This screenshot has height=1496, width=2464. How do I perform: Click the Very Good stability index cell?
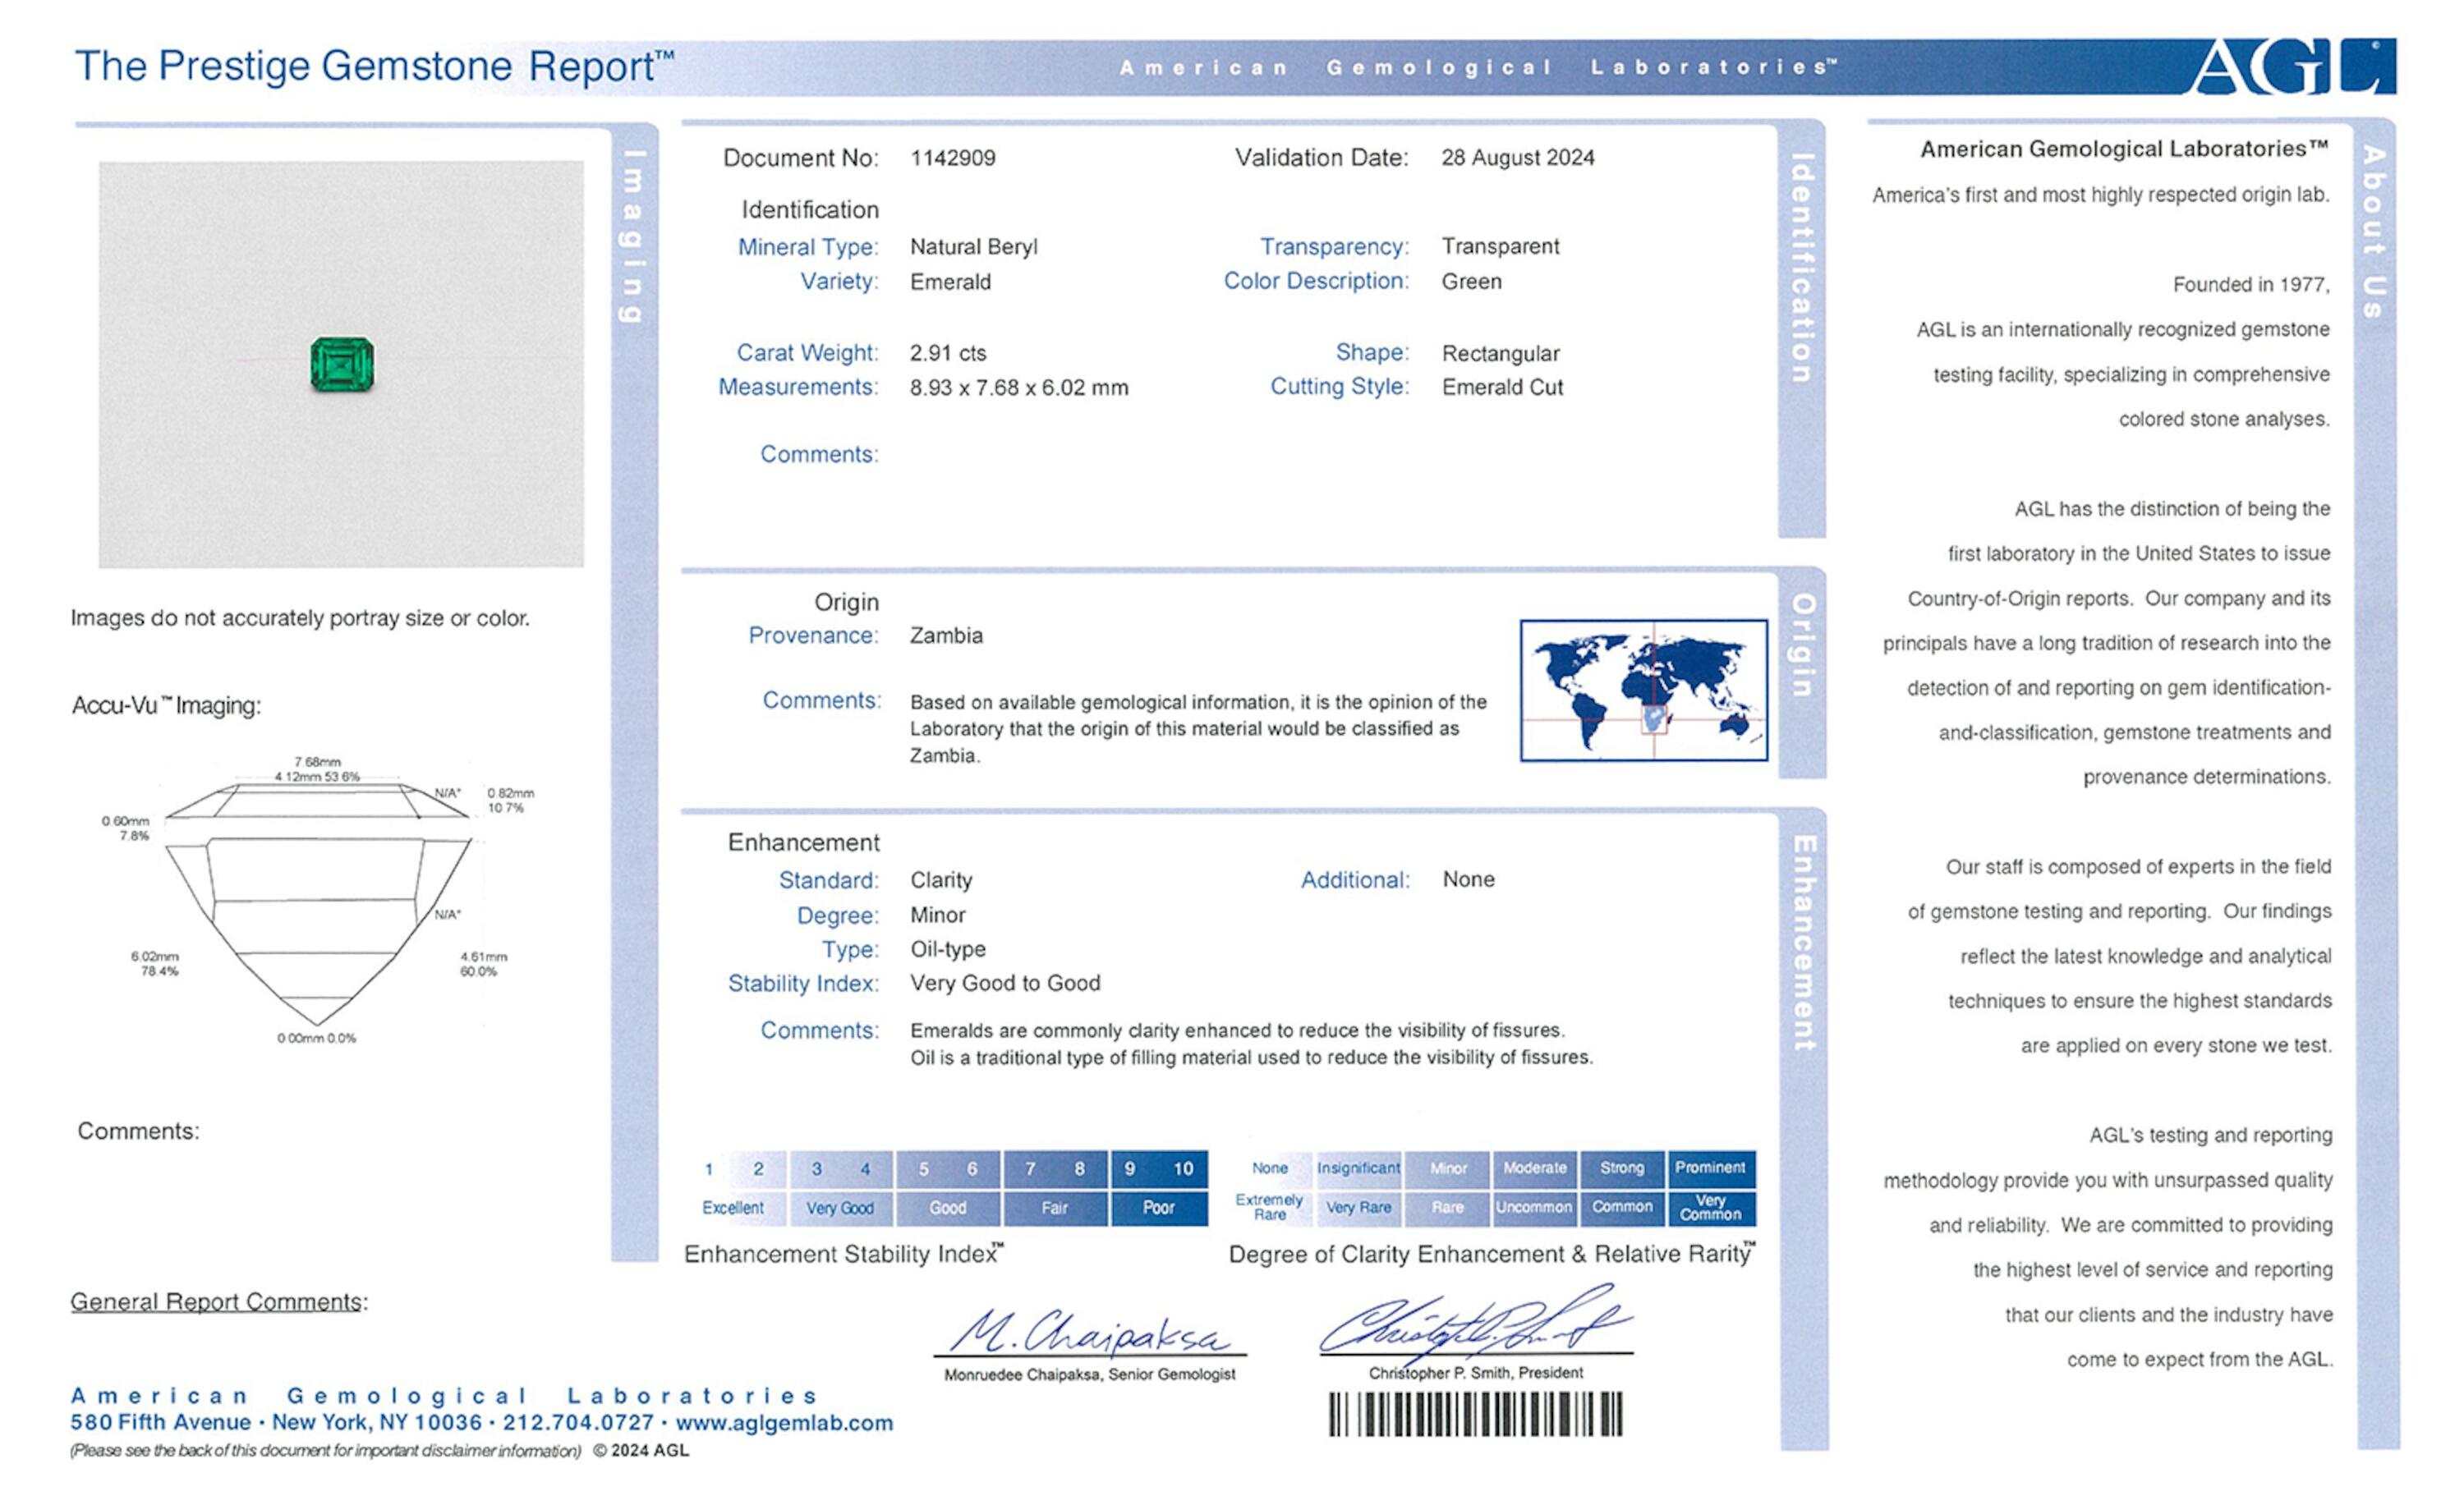point(840,1207)
